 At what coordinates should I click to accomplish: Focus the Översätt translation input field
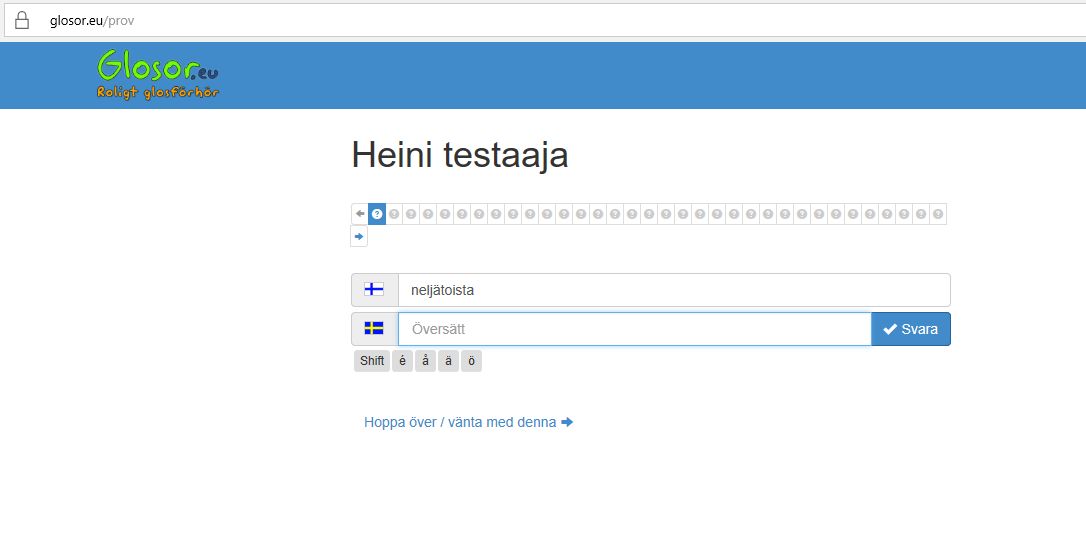click(x=634, y=329)
